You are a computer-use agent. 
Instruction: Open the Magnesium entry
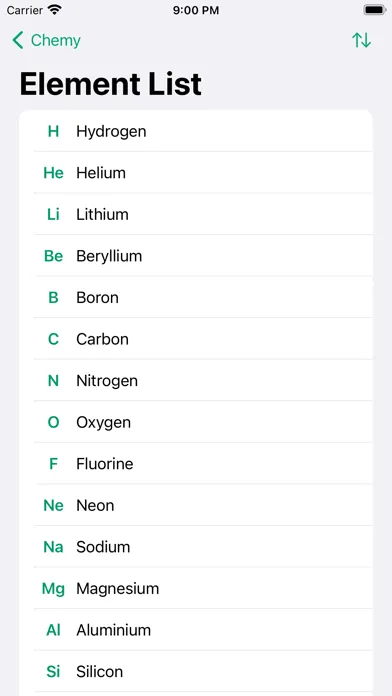[195, 589]
